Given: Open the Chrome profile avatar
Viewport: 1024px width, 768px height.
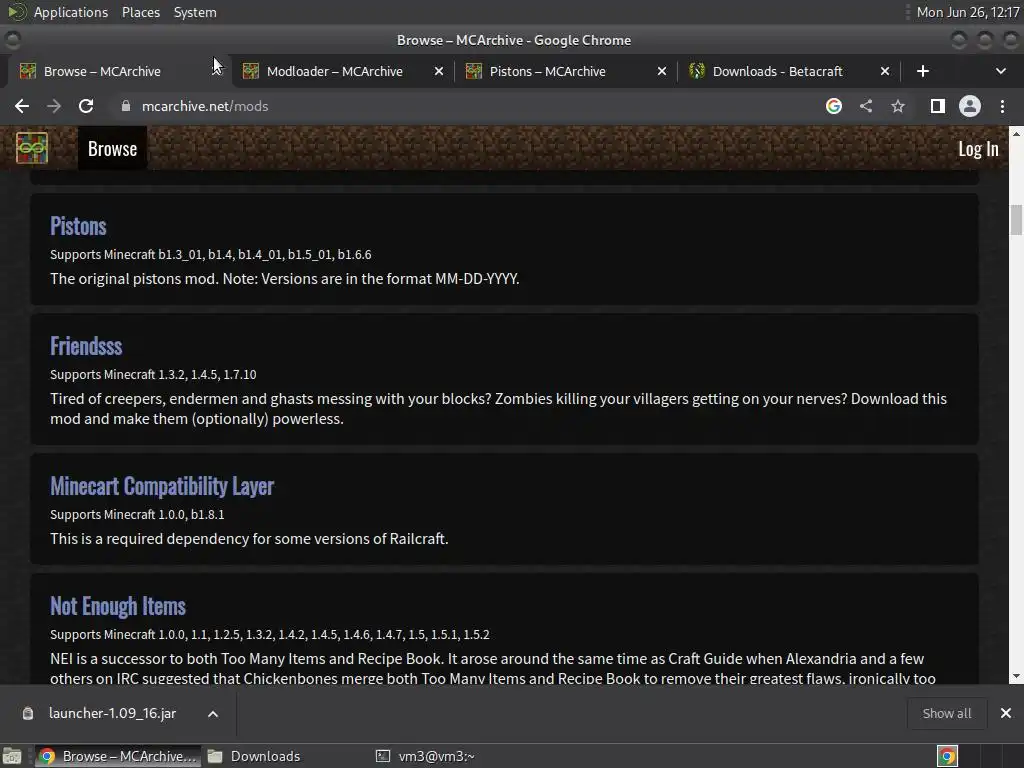Looking at the screenshot, I should pos(970,106).
